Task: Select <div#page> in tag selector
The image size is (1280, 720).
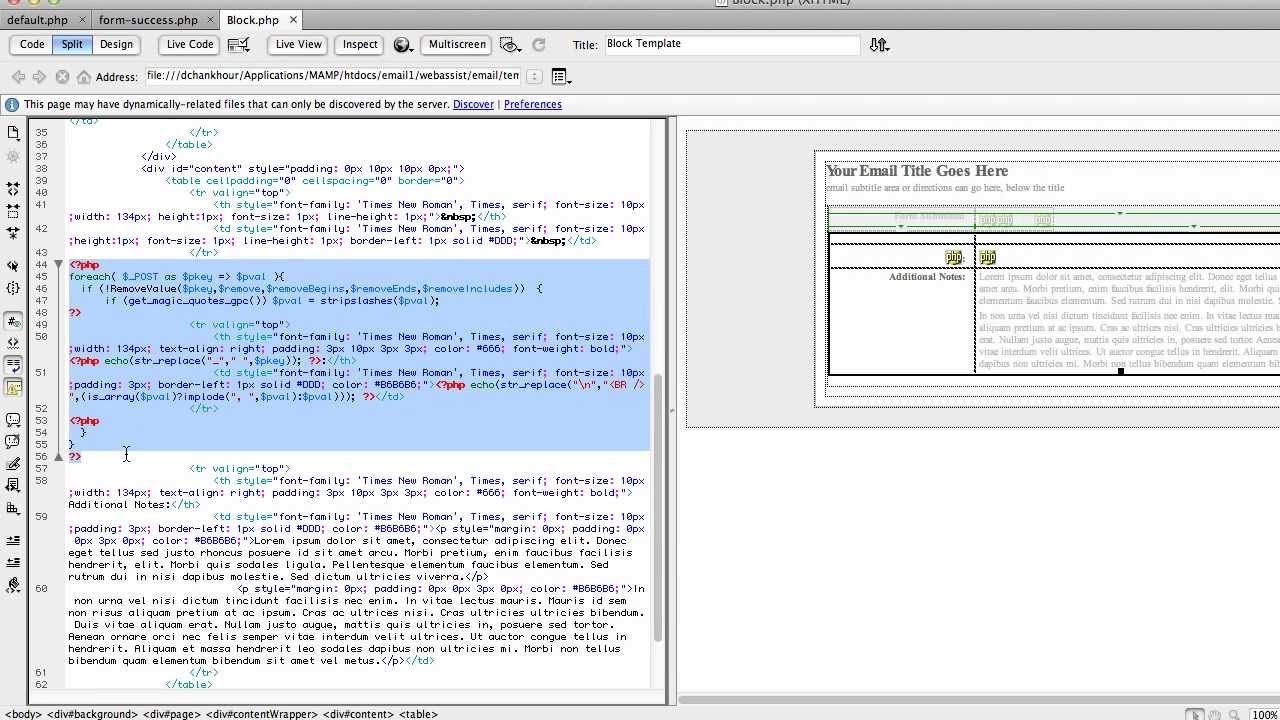Action: point(171,714)
